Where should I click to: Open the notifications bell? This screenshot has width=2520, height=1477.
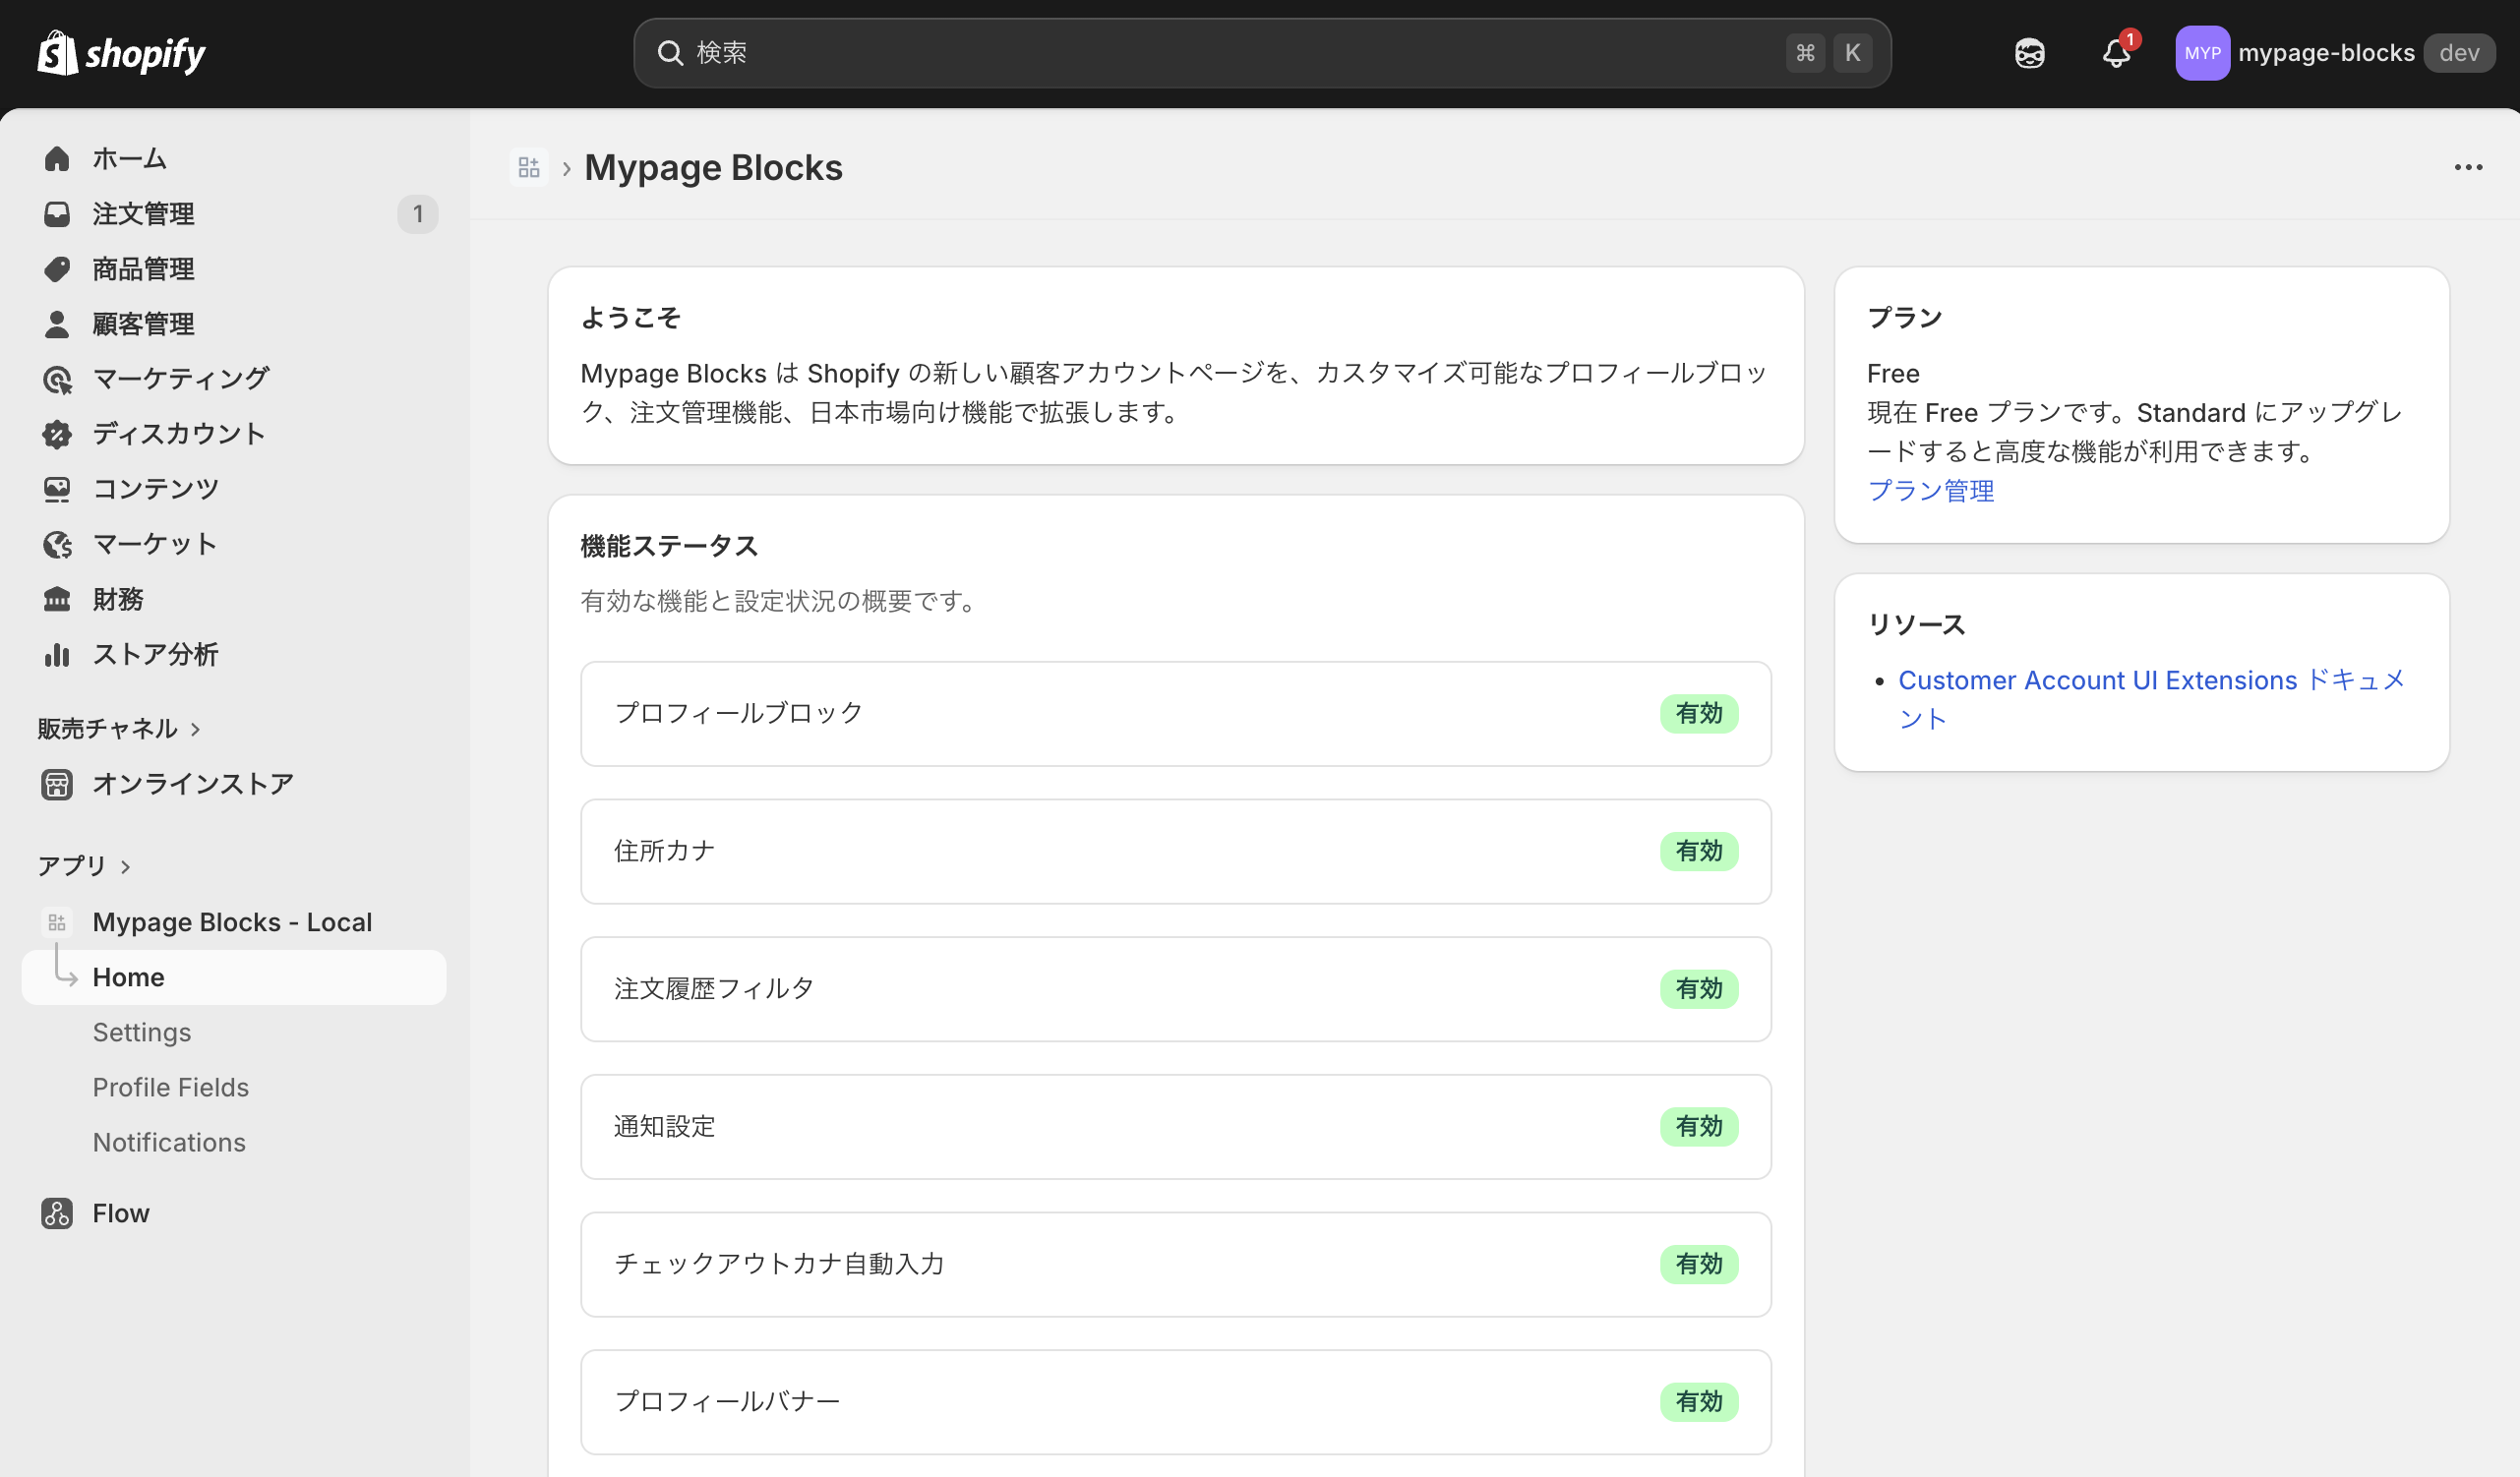point(2116,53)
